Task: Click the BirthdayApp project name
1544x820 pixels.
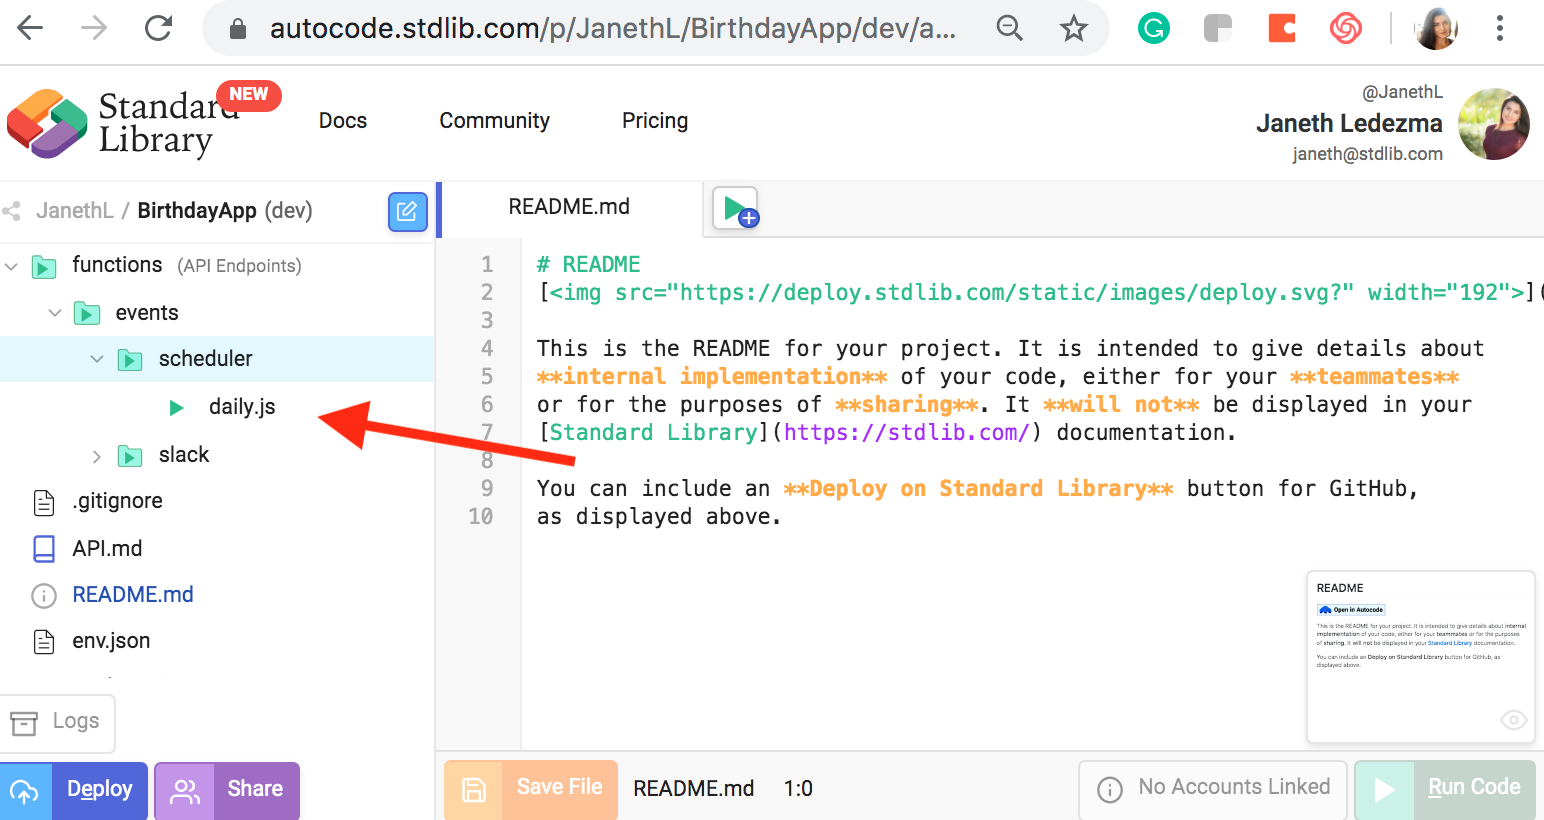Action: pyautogui.click(x=197, y=211)
